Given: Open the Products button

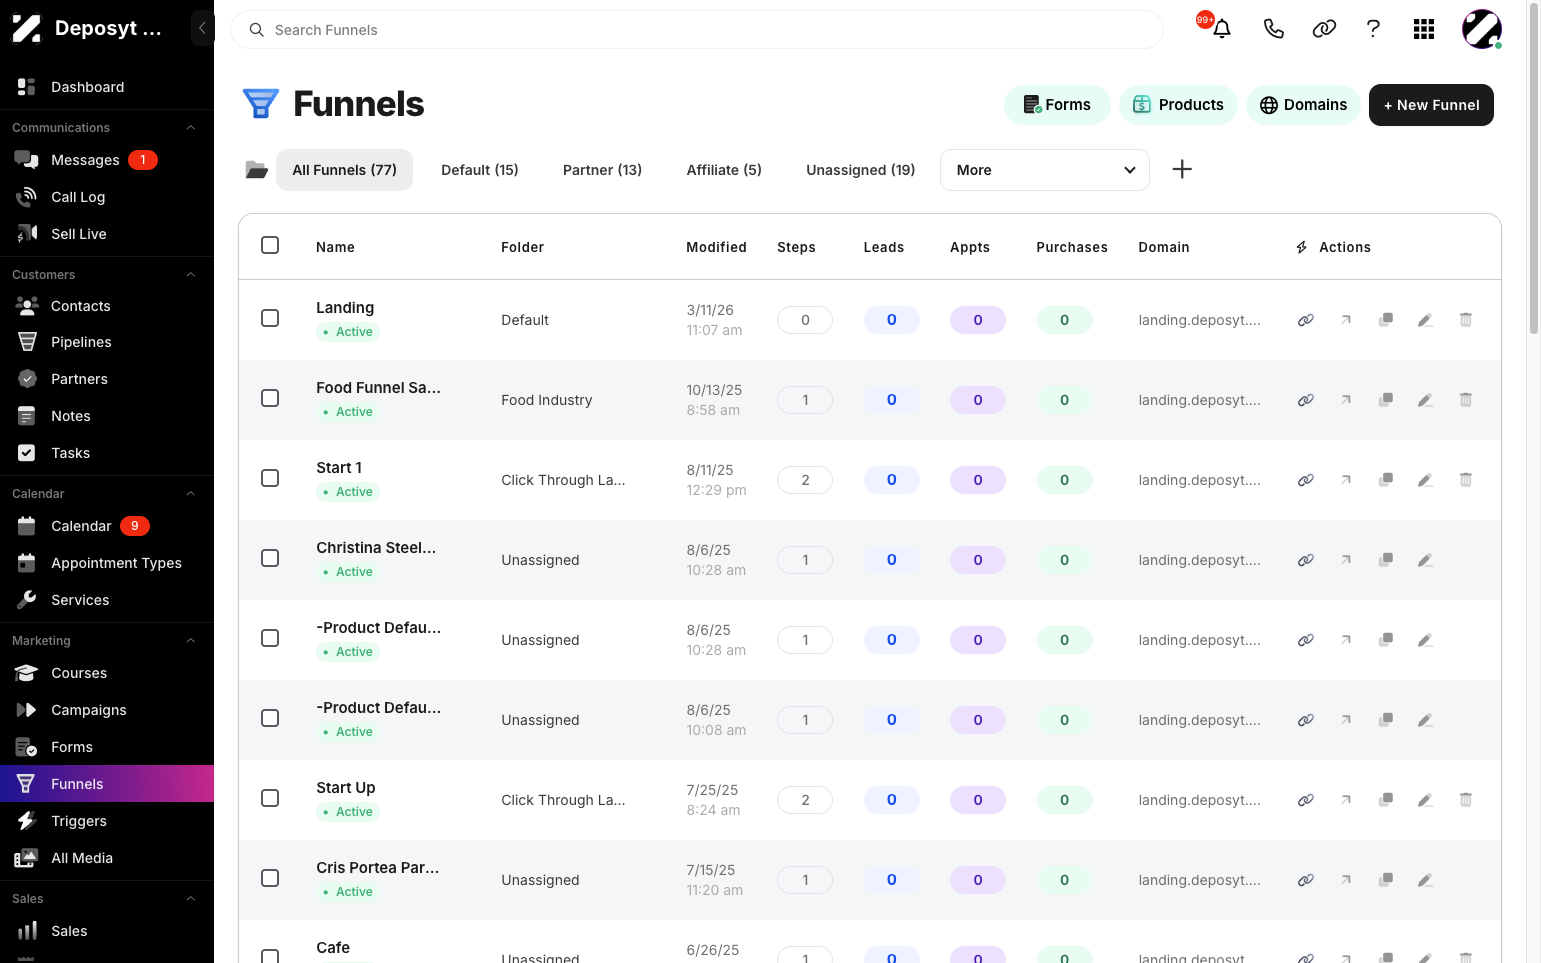Looking at the screenshot, I should (1178, 105).
